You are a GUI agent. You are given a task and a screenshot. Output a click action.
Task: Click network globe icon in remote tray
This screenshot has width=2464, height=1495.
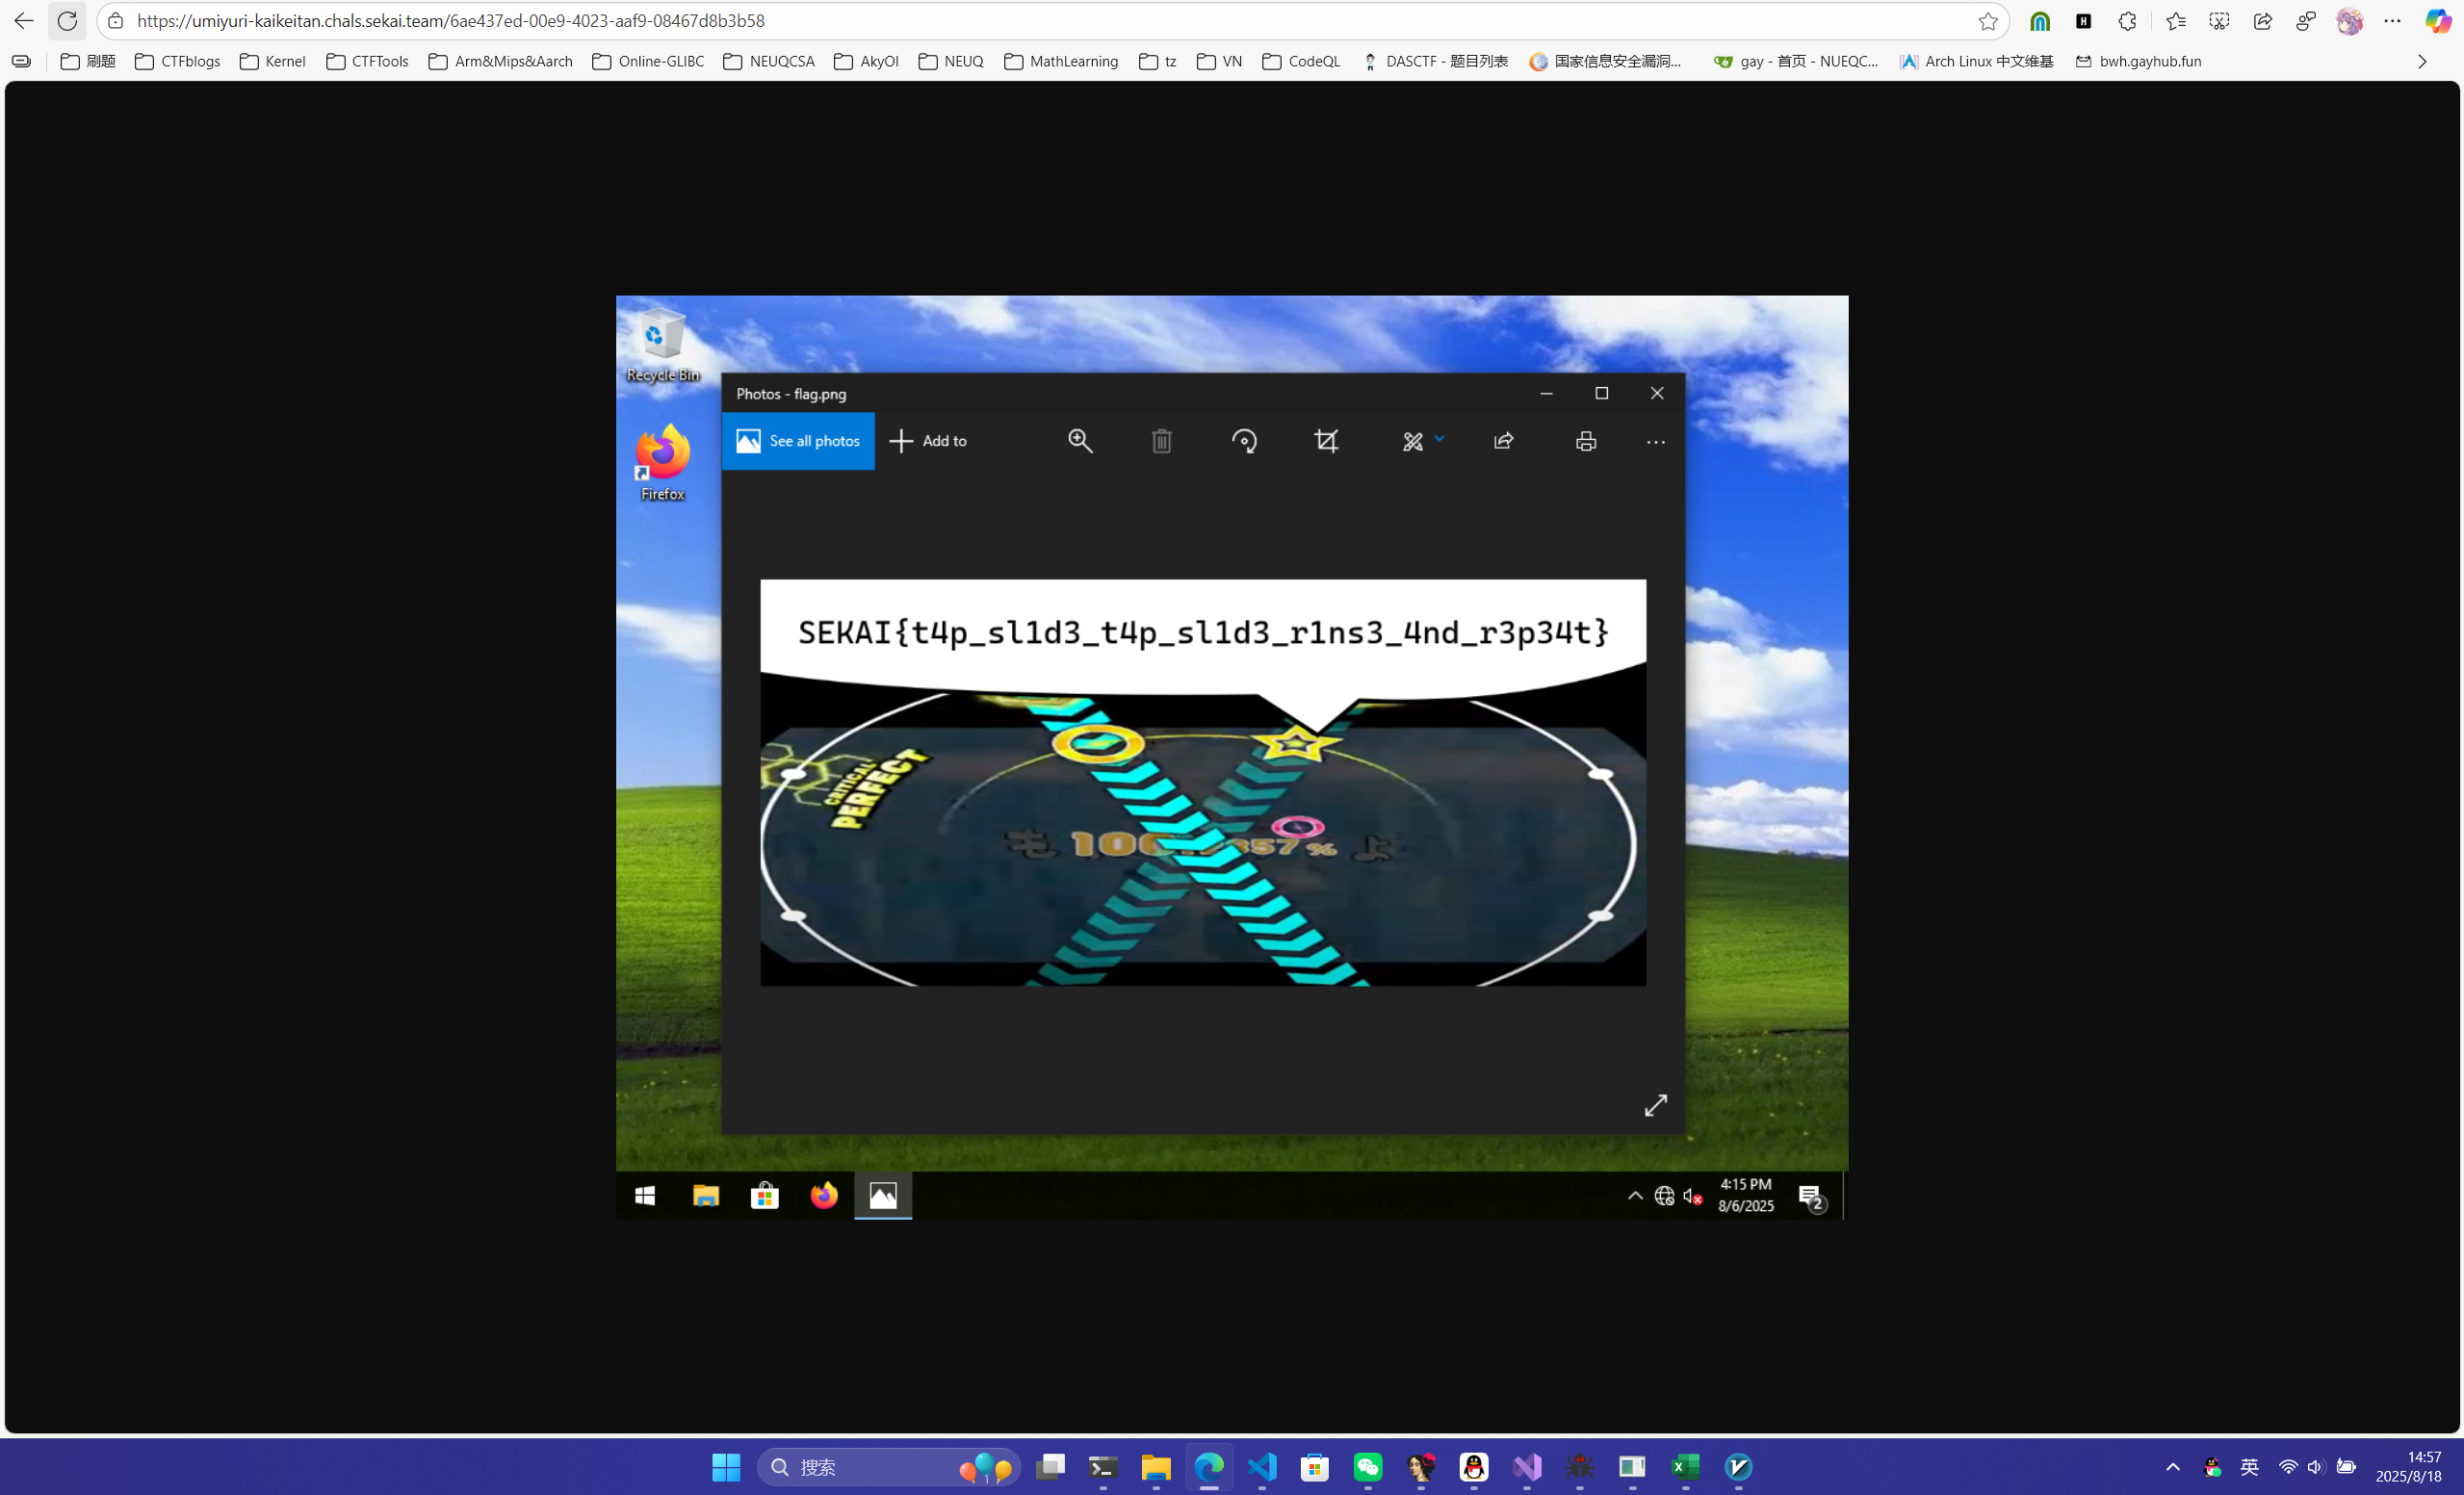pos(1664,1196)
